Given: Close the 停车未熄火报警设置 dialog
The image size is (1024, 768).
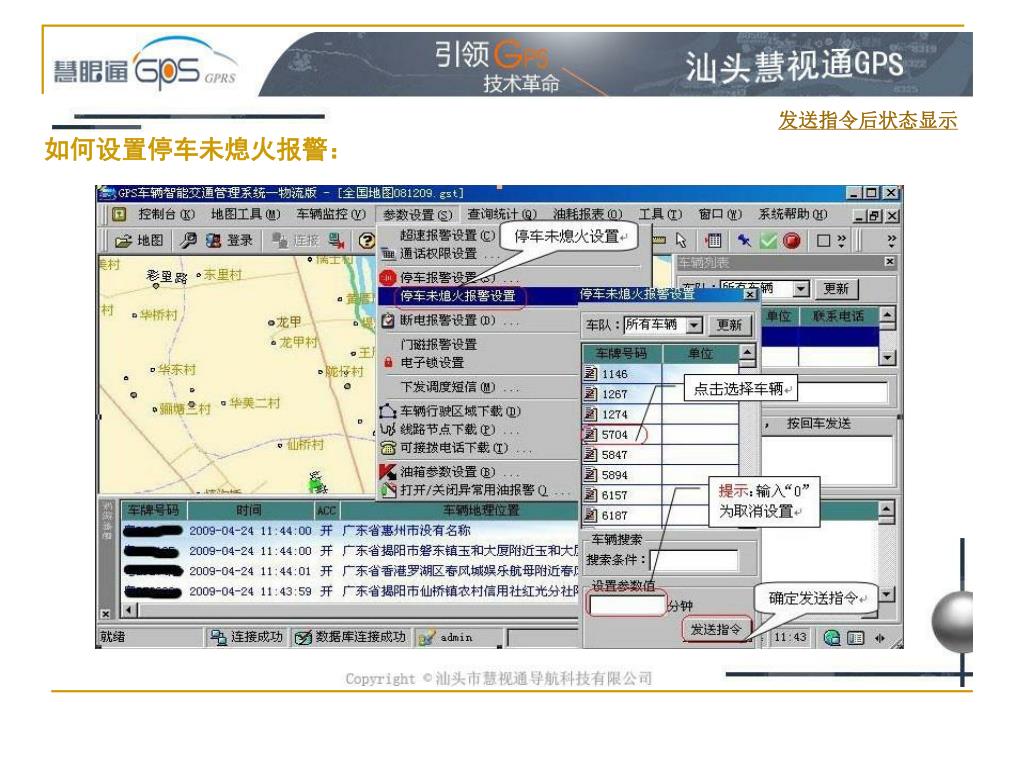Looking at the screenshot, I should click(x=750, y=295).
